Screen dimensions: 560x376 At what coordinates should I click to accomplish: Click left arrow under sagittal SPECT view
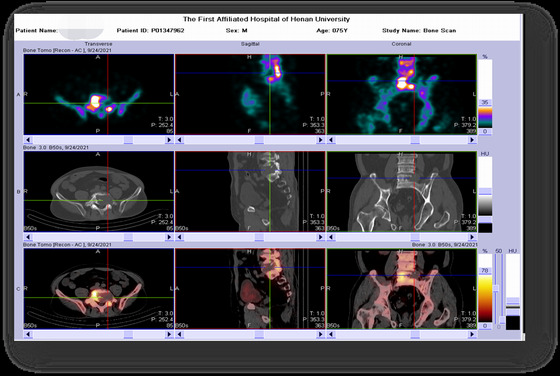(x=180, y=140)
